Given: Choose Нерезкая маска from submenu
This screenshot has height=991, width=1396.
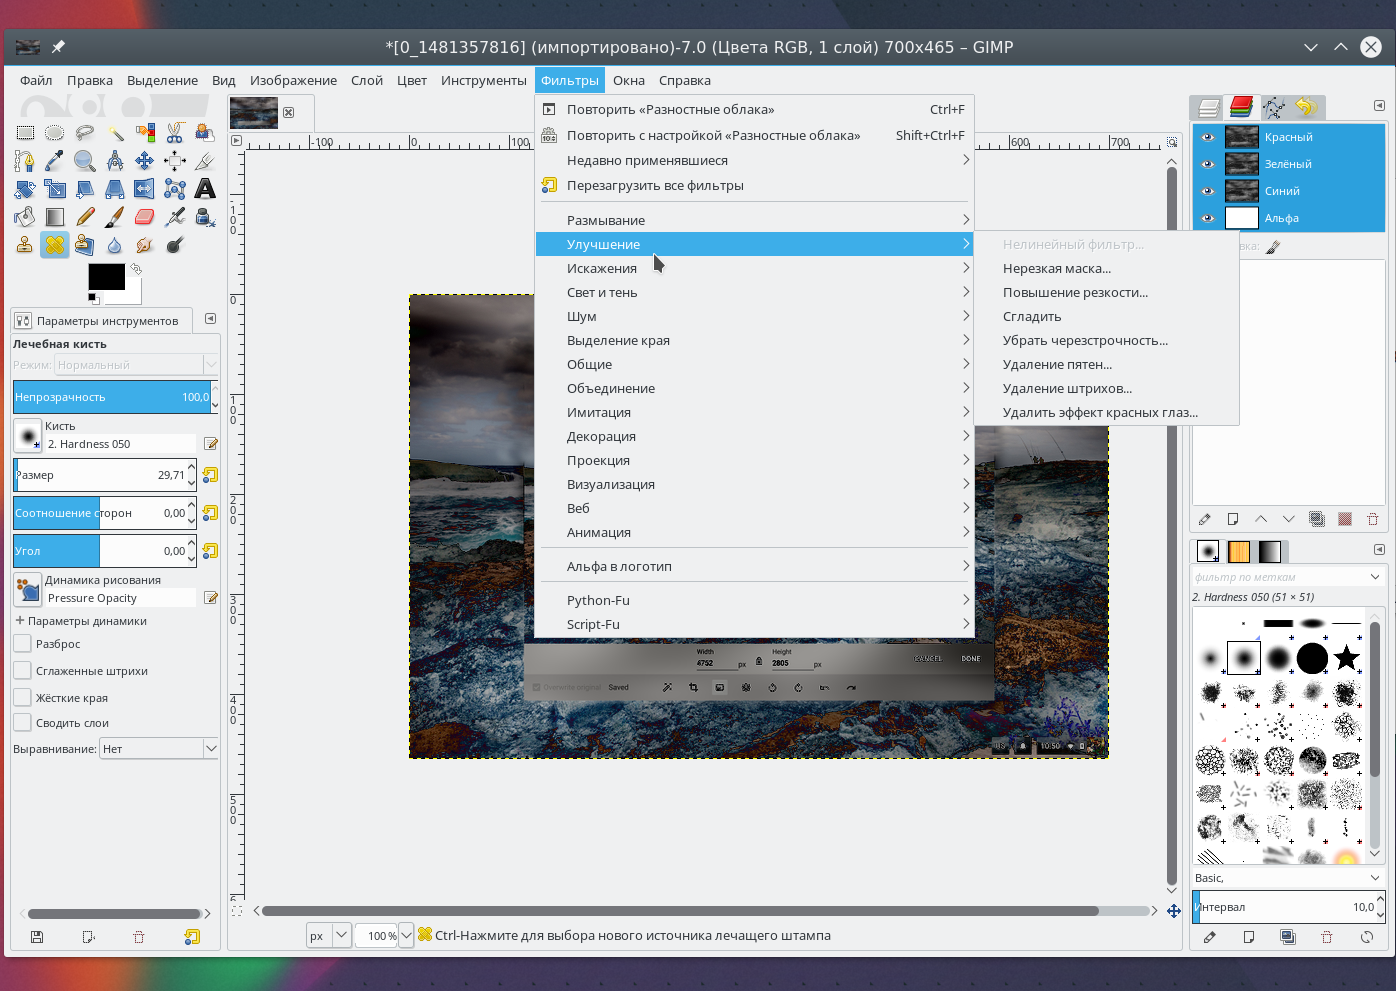Looking at the screenshot, I should pos(1057,268).
